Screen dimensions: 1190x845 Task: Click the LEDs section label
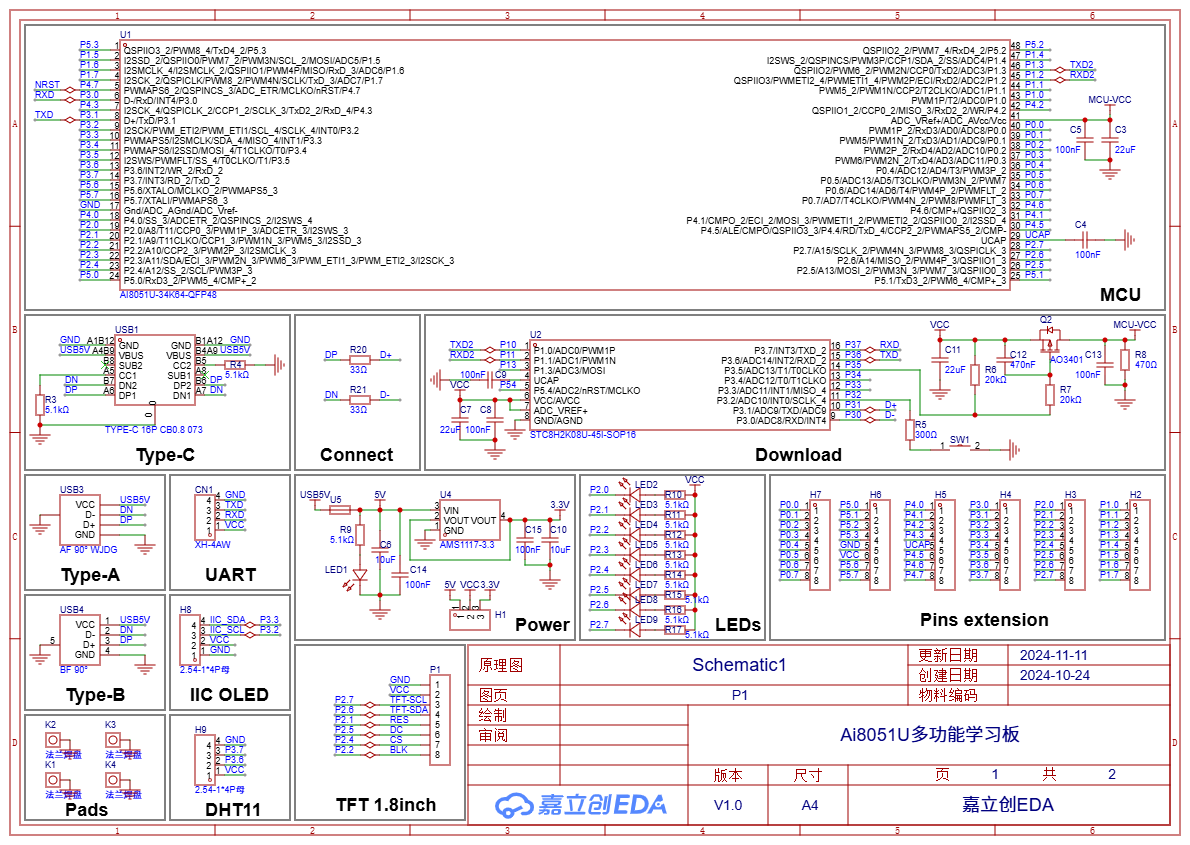738,625
